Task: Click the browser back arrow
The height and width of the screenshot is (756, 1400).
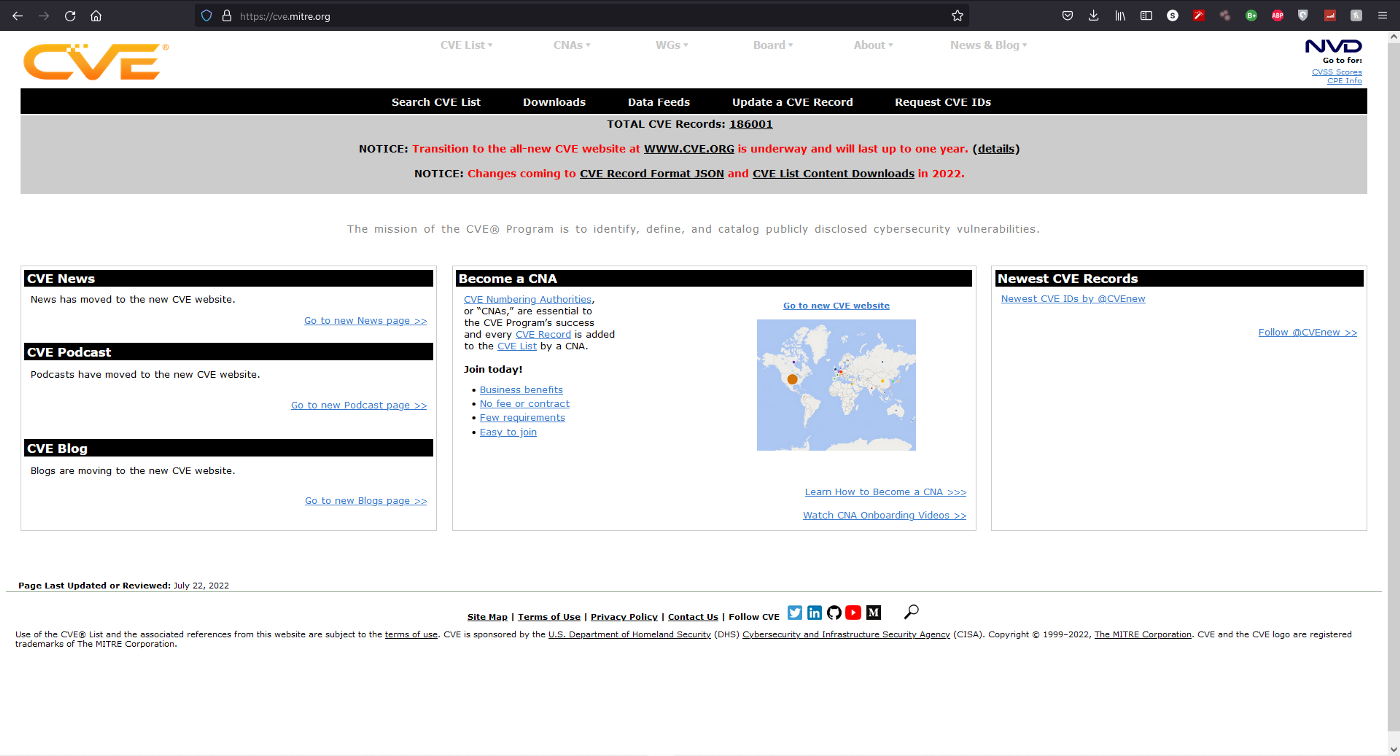Action: click(x=17, y=16)
